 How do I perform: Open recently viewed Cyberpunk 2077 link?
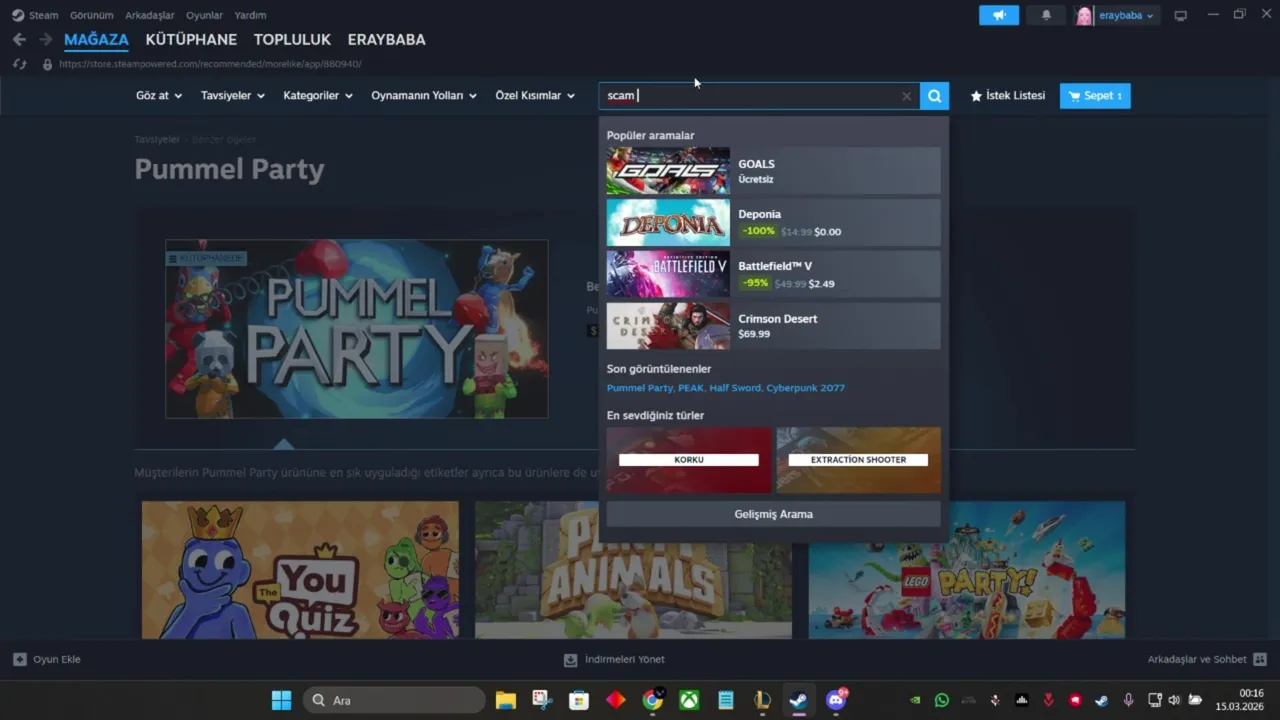click(x=805, y=388)
